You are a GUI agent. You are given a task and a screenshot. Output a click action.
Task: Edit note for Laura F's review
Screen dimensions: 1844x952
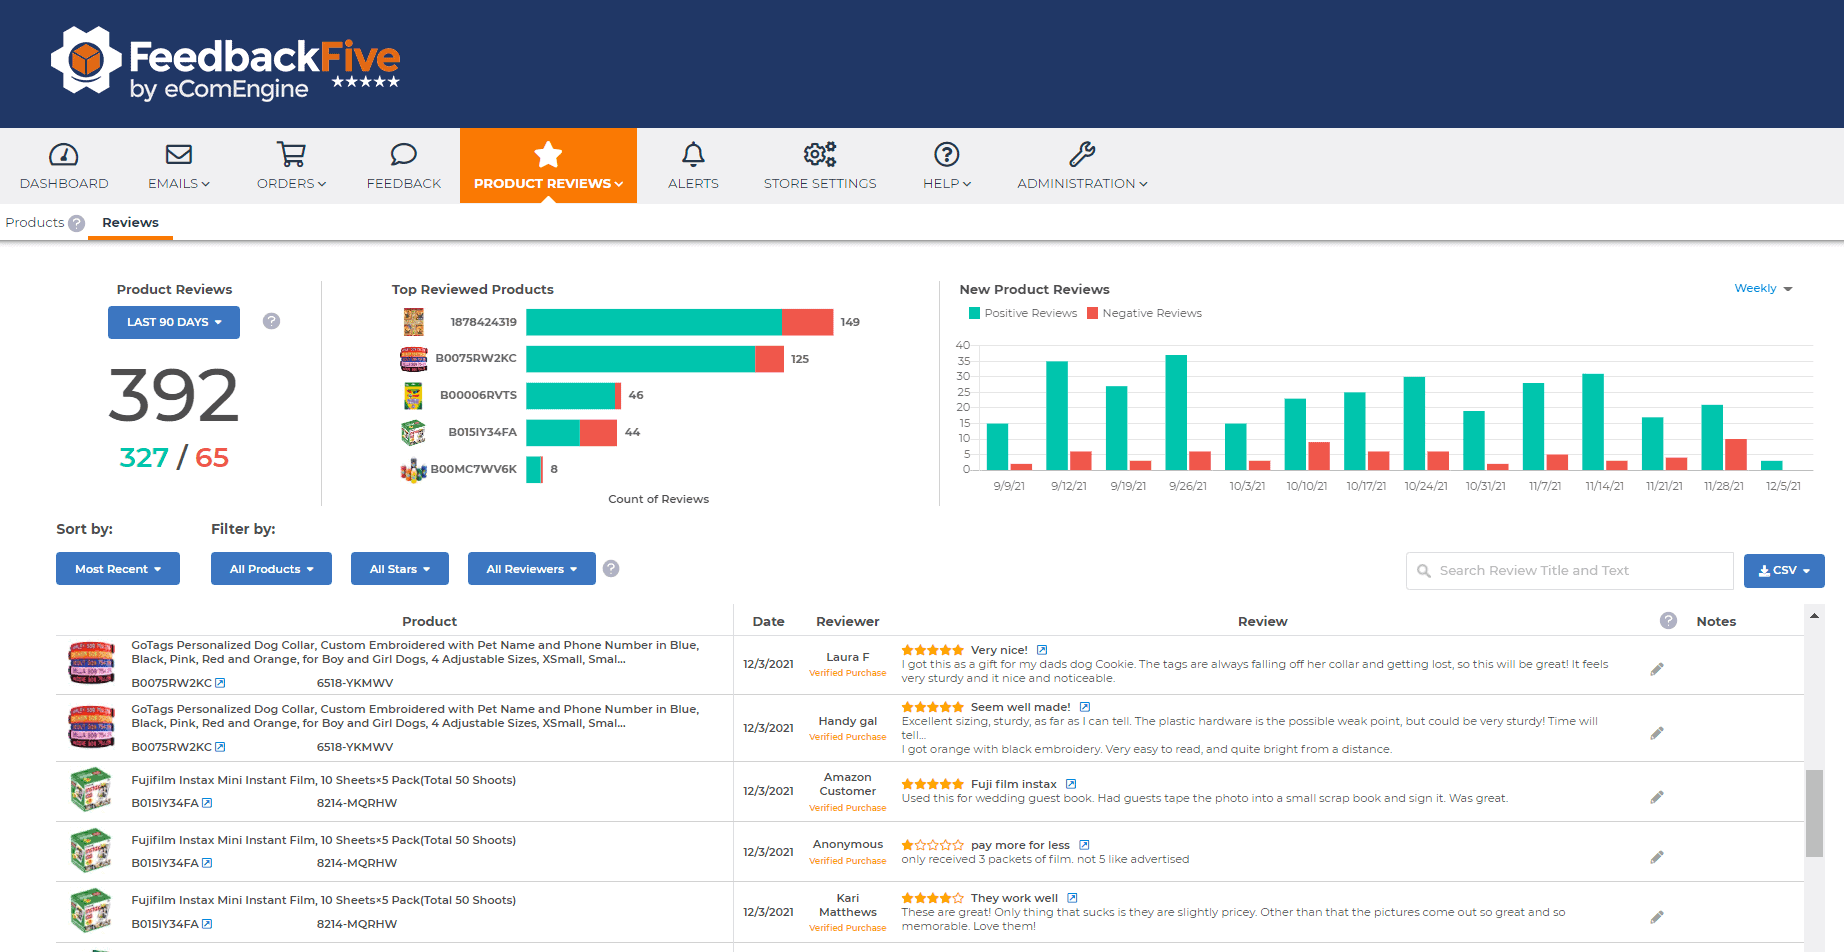pos(1657,669)
